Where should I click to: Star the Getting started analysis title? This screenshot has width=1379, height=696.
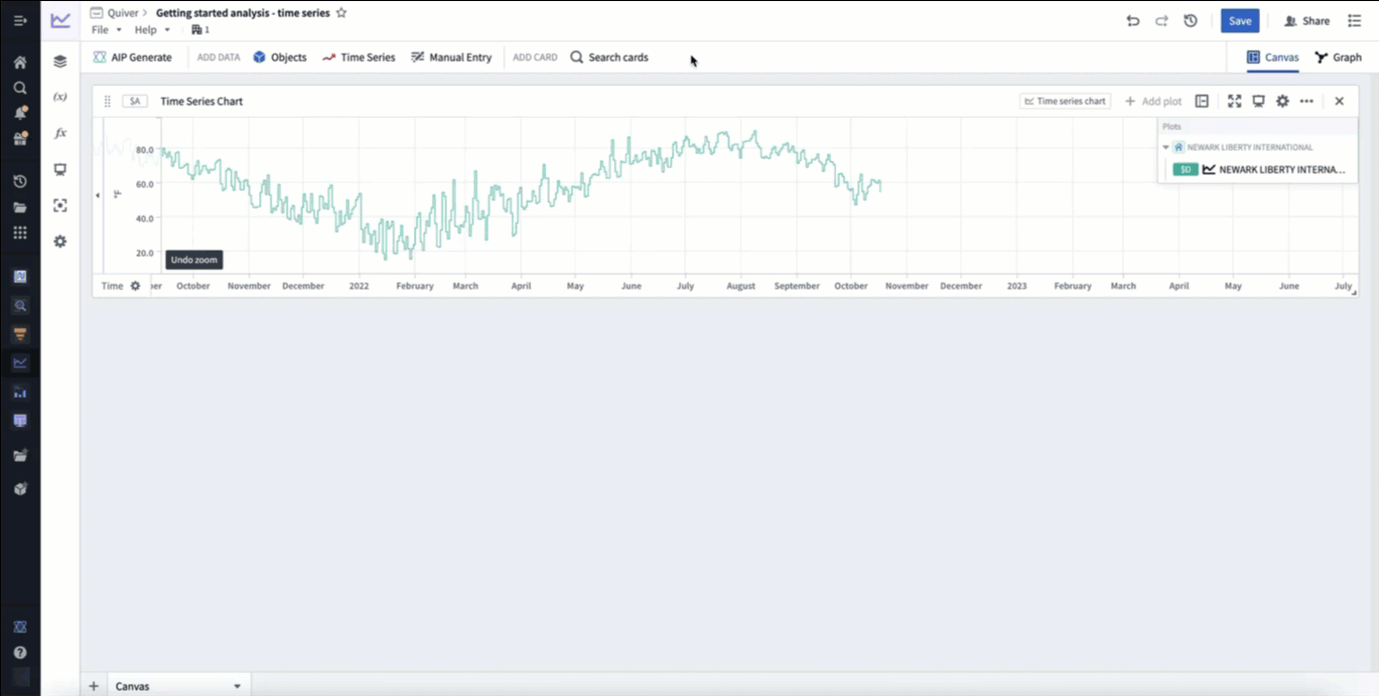(341, 13)
